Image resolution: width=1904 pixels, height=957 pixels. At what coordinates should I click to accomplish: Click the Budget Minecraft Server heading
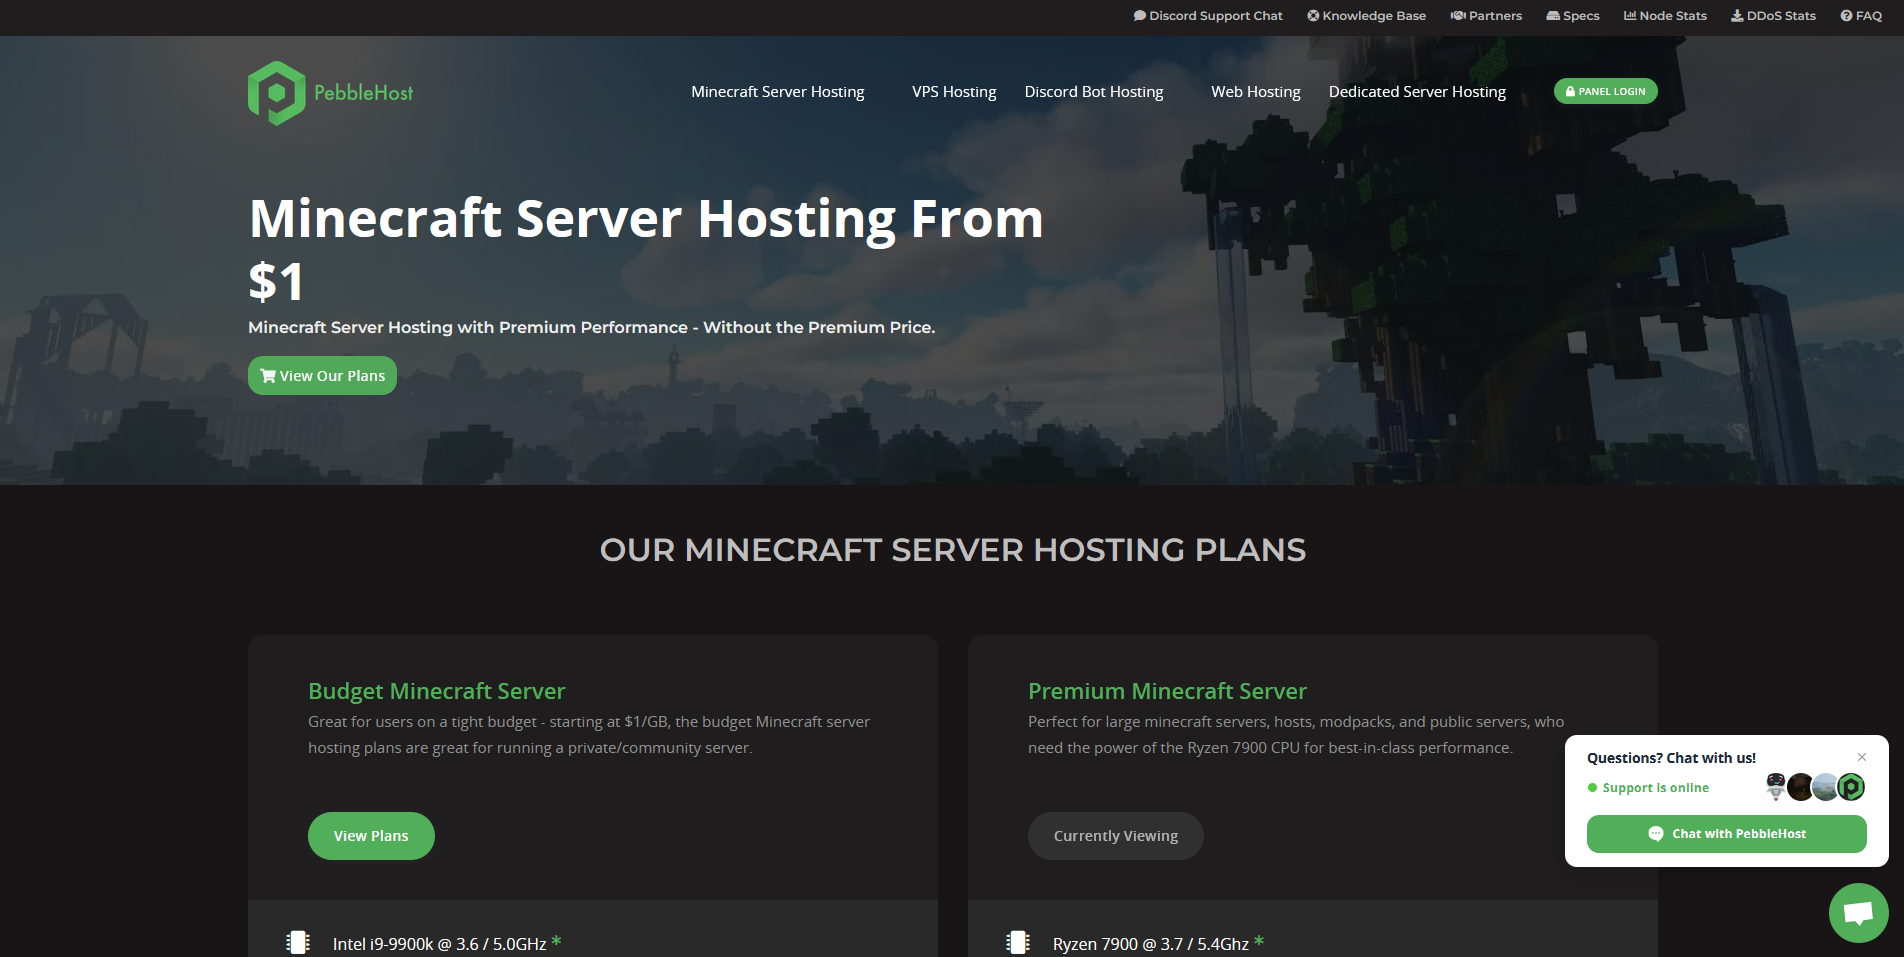(x=436, y=691)
